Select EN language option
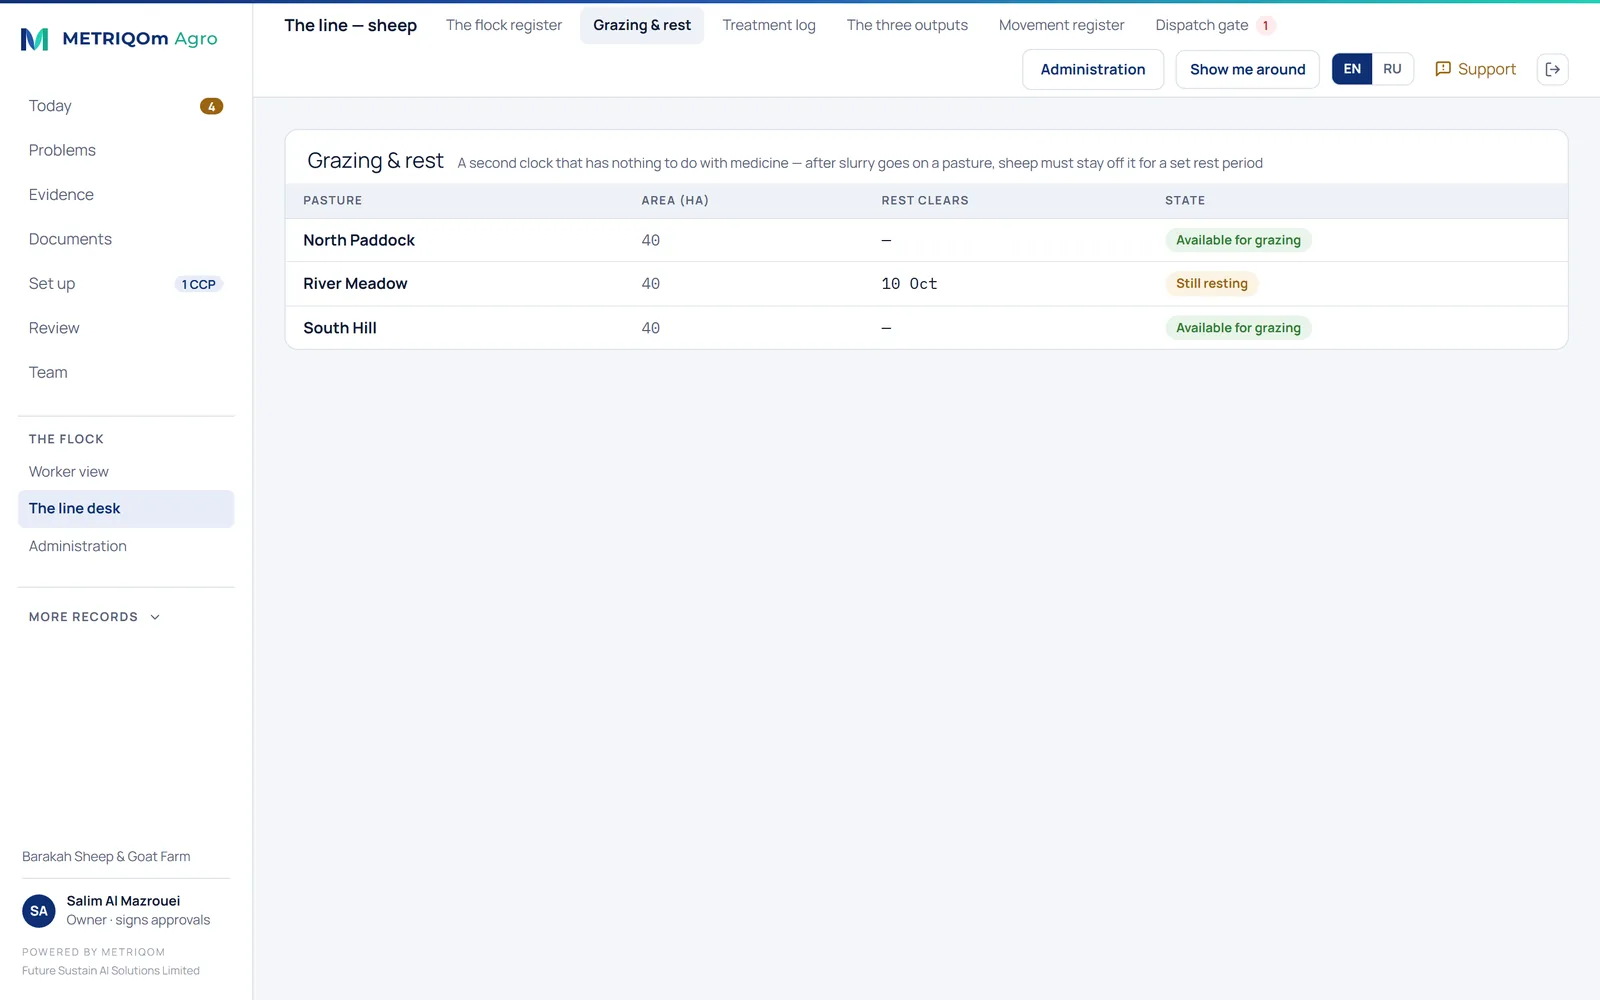Screen dimensions: 1600x1000 (1352, 69)
